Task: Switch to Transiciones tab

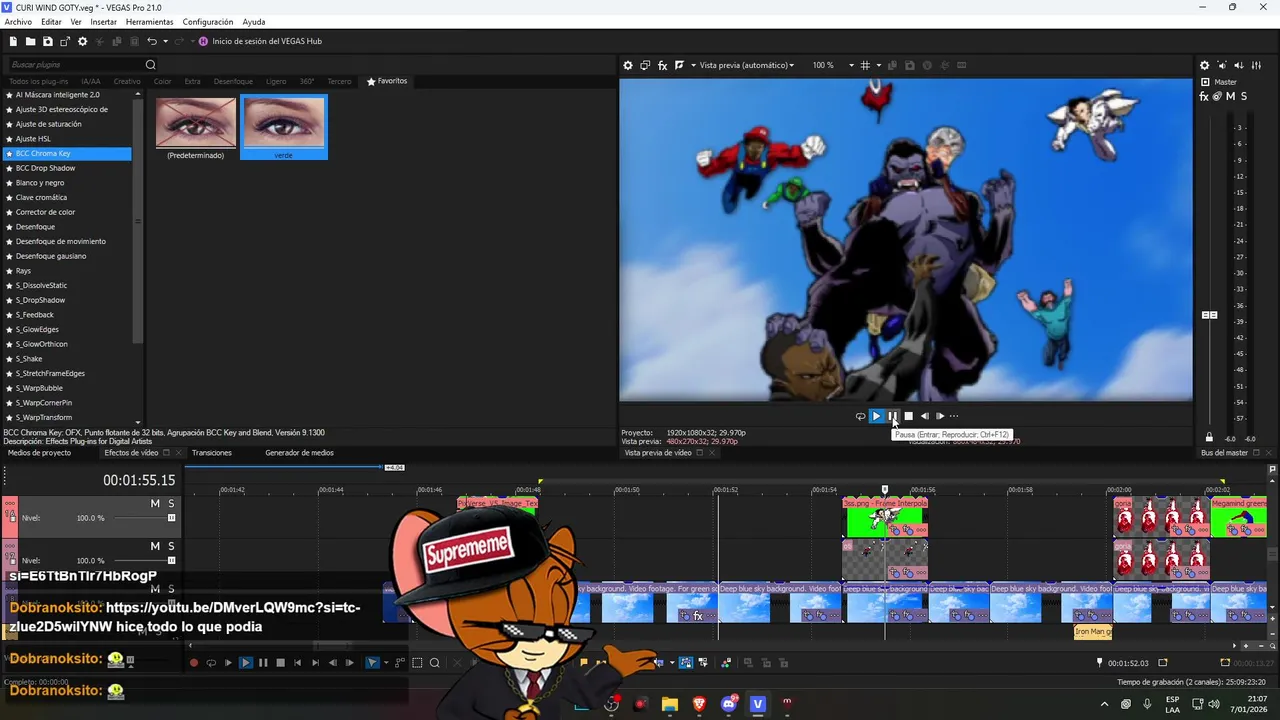Action: point(212,453)
